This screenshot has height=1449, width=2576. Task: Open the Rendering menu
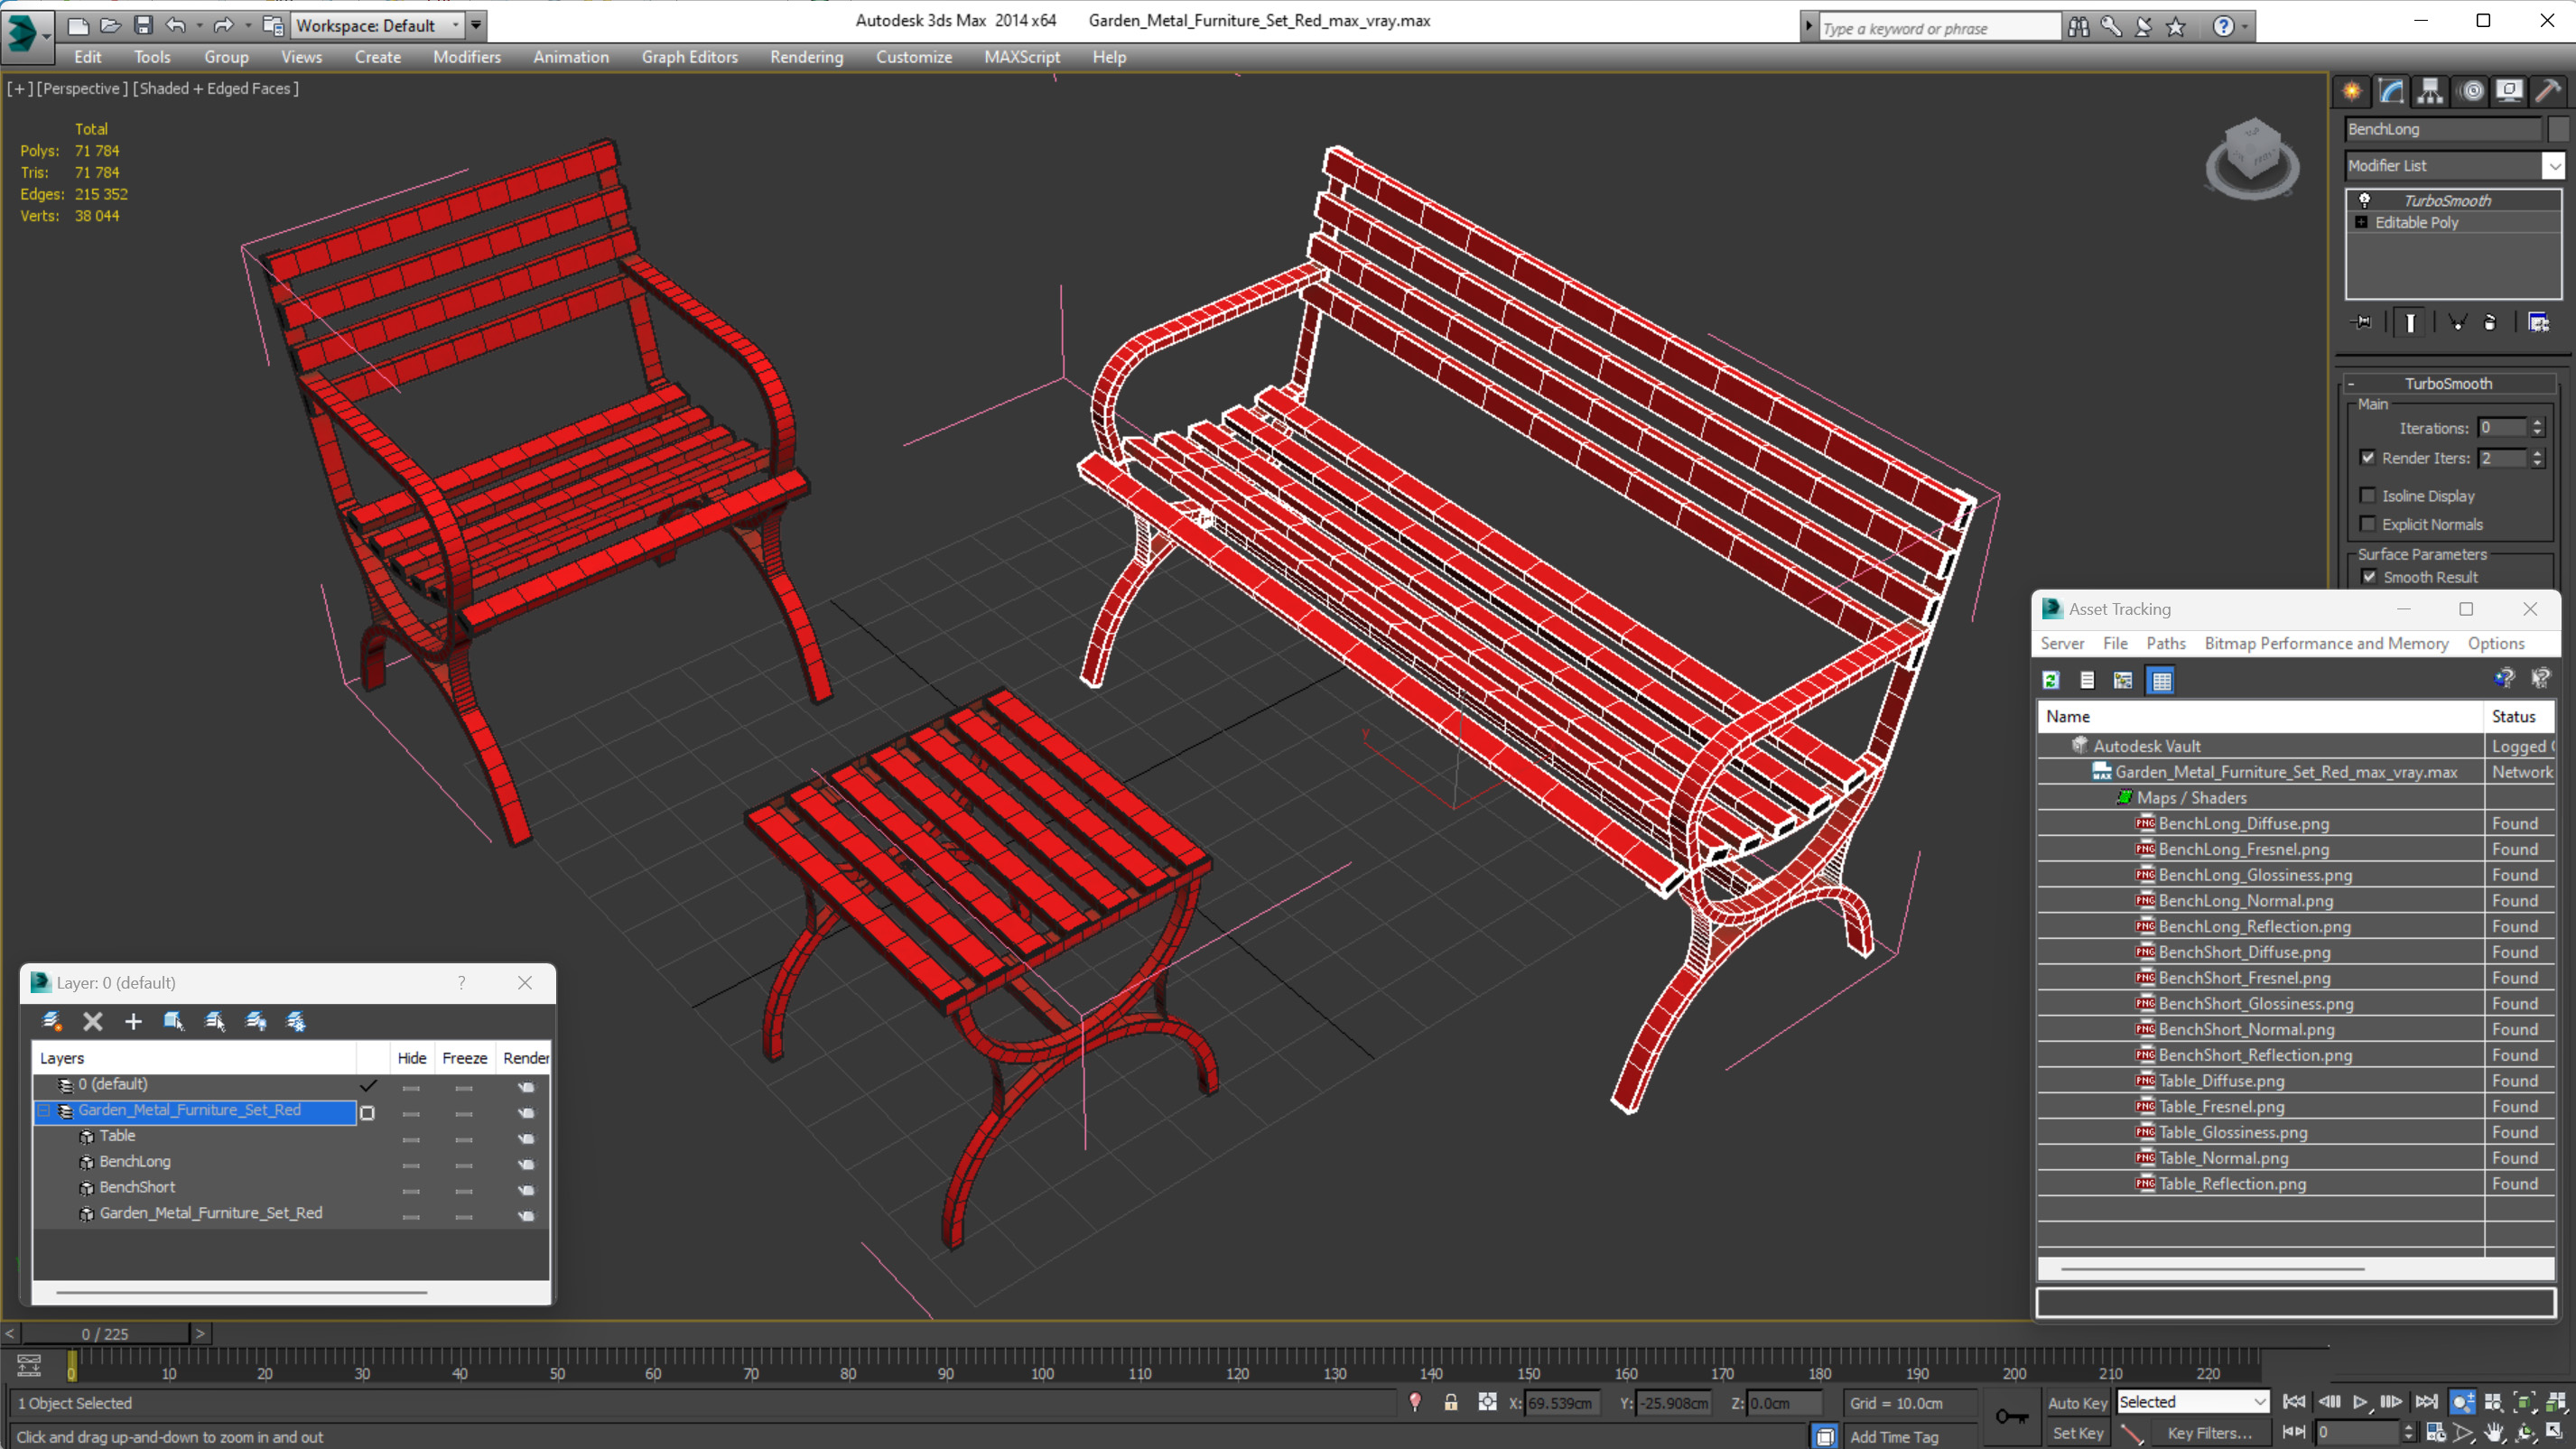point(806,57)
